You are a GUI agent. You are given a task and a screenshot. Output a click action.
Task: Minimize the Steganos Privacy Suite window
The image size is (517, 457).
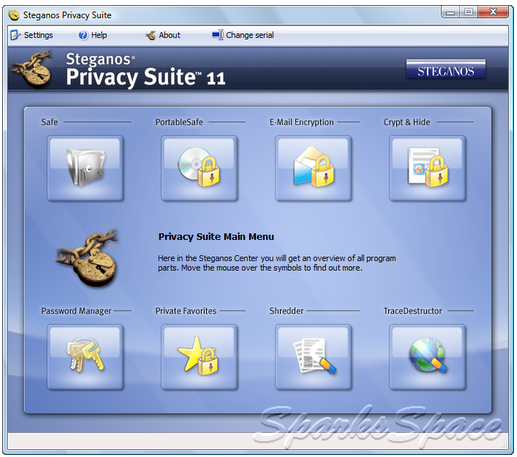coord(451,12)
